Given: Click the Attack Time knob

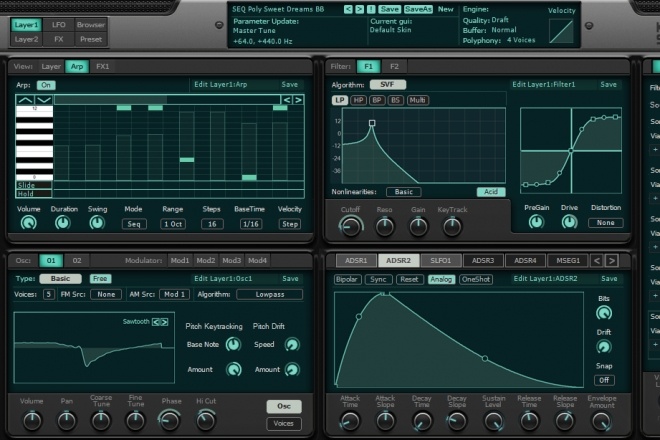Looking at the screenshot, I should (350, 421).
